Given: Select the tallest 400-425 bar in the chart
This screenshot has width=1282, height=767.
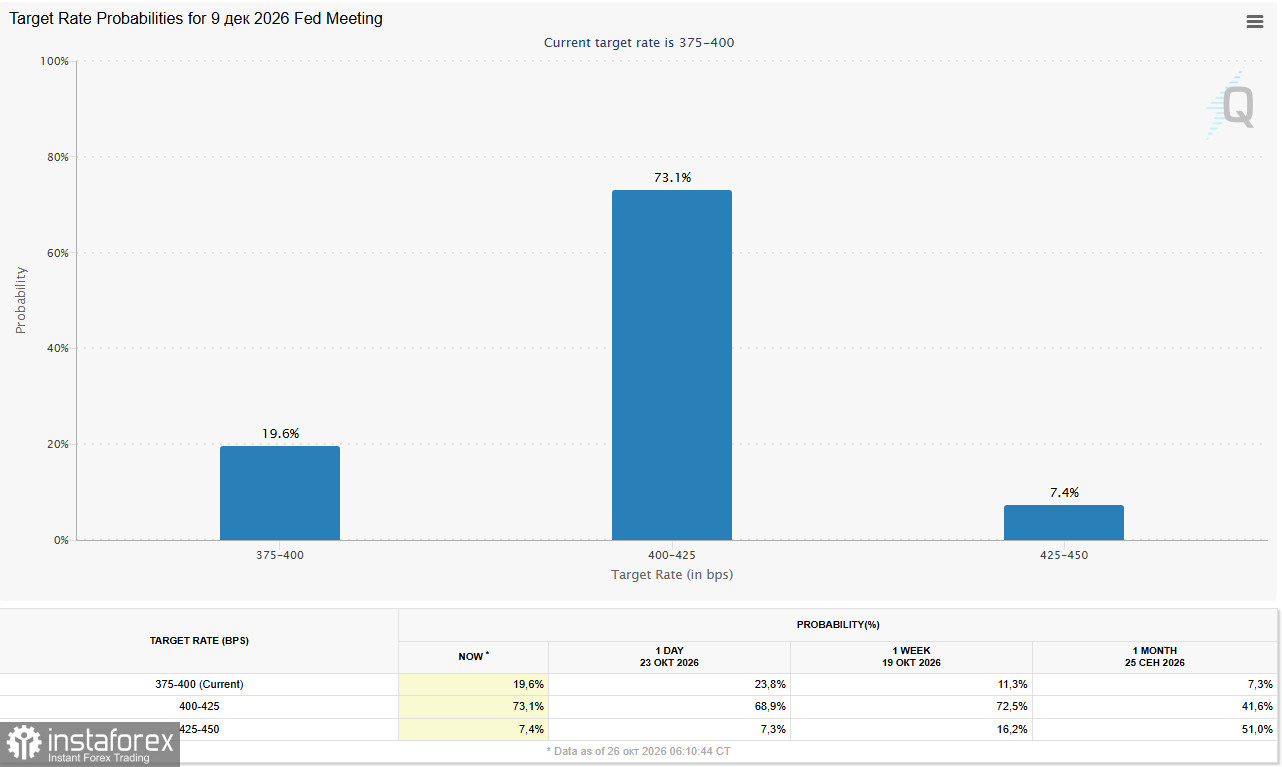Looking at the screenshot, I should [x=672, y=365].
